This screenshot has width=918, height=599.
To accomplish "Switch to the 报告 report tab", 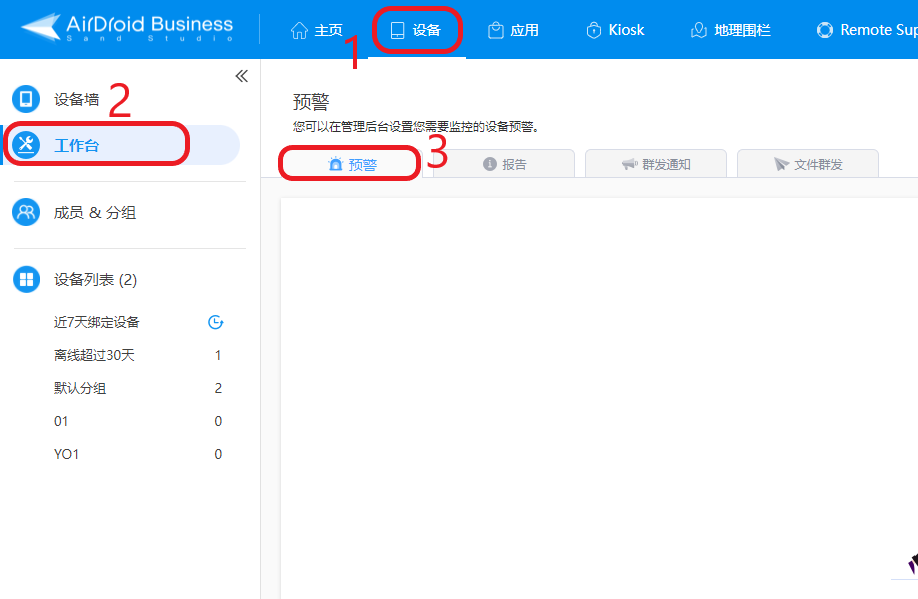I will click(x=504, y=164).
